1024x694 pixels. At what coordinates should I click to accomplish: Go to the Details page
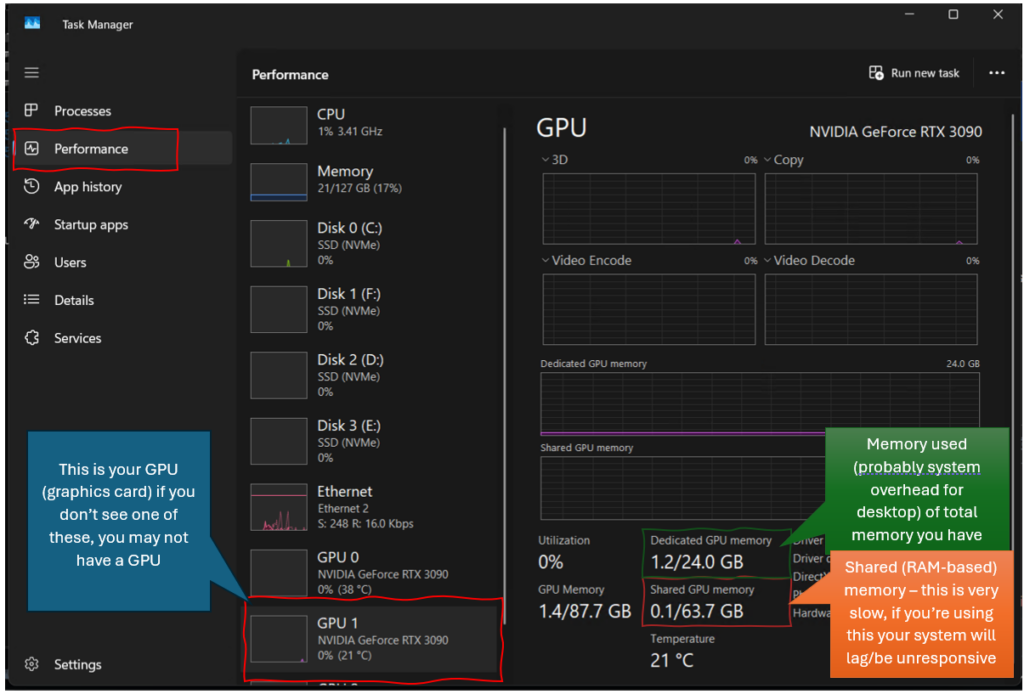(123, 300)
